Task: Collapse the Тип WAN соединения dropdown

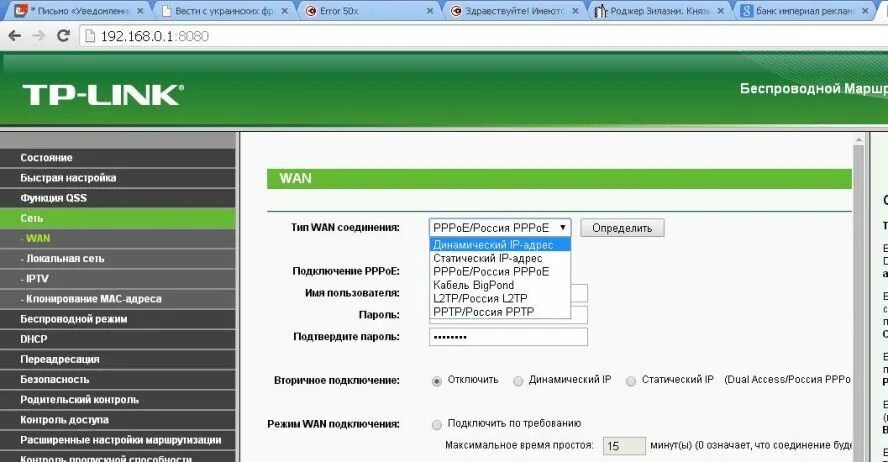Action: (x=500, y=228)
